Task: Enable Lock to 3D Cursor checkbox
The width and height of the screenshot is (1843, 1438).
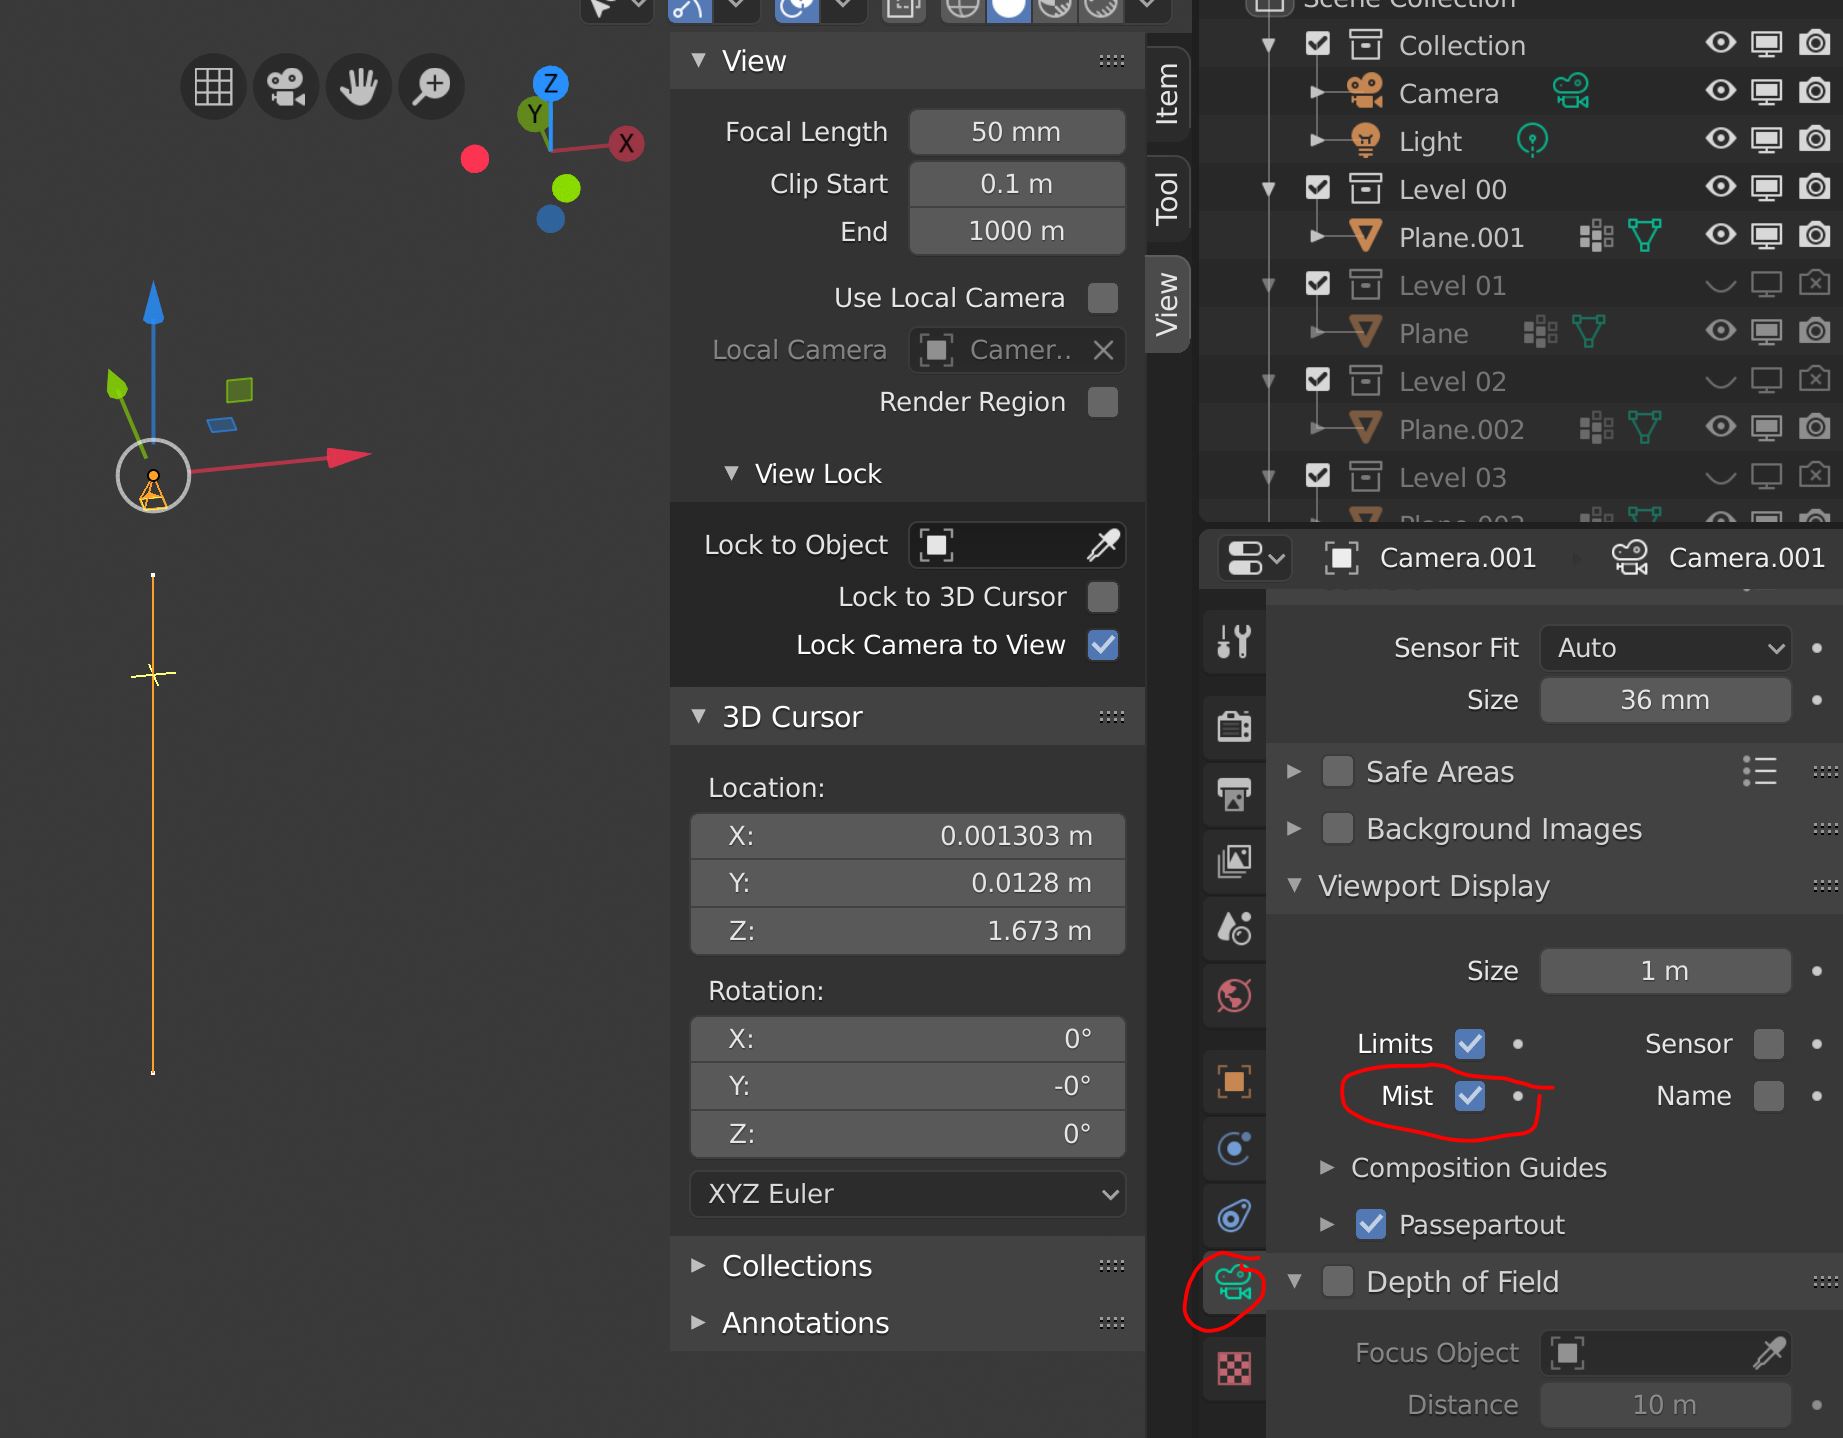Action: tap(1102, 597)
